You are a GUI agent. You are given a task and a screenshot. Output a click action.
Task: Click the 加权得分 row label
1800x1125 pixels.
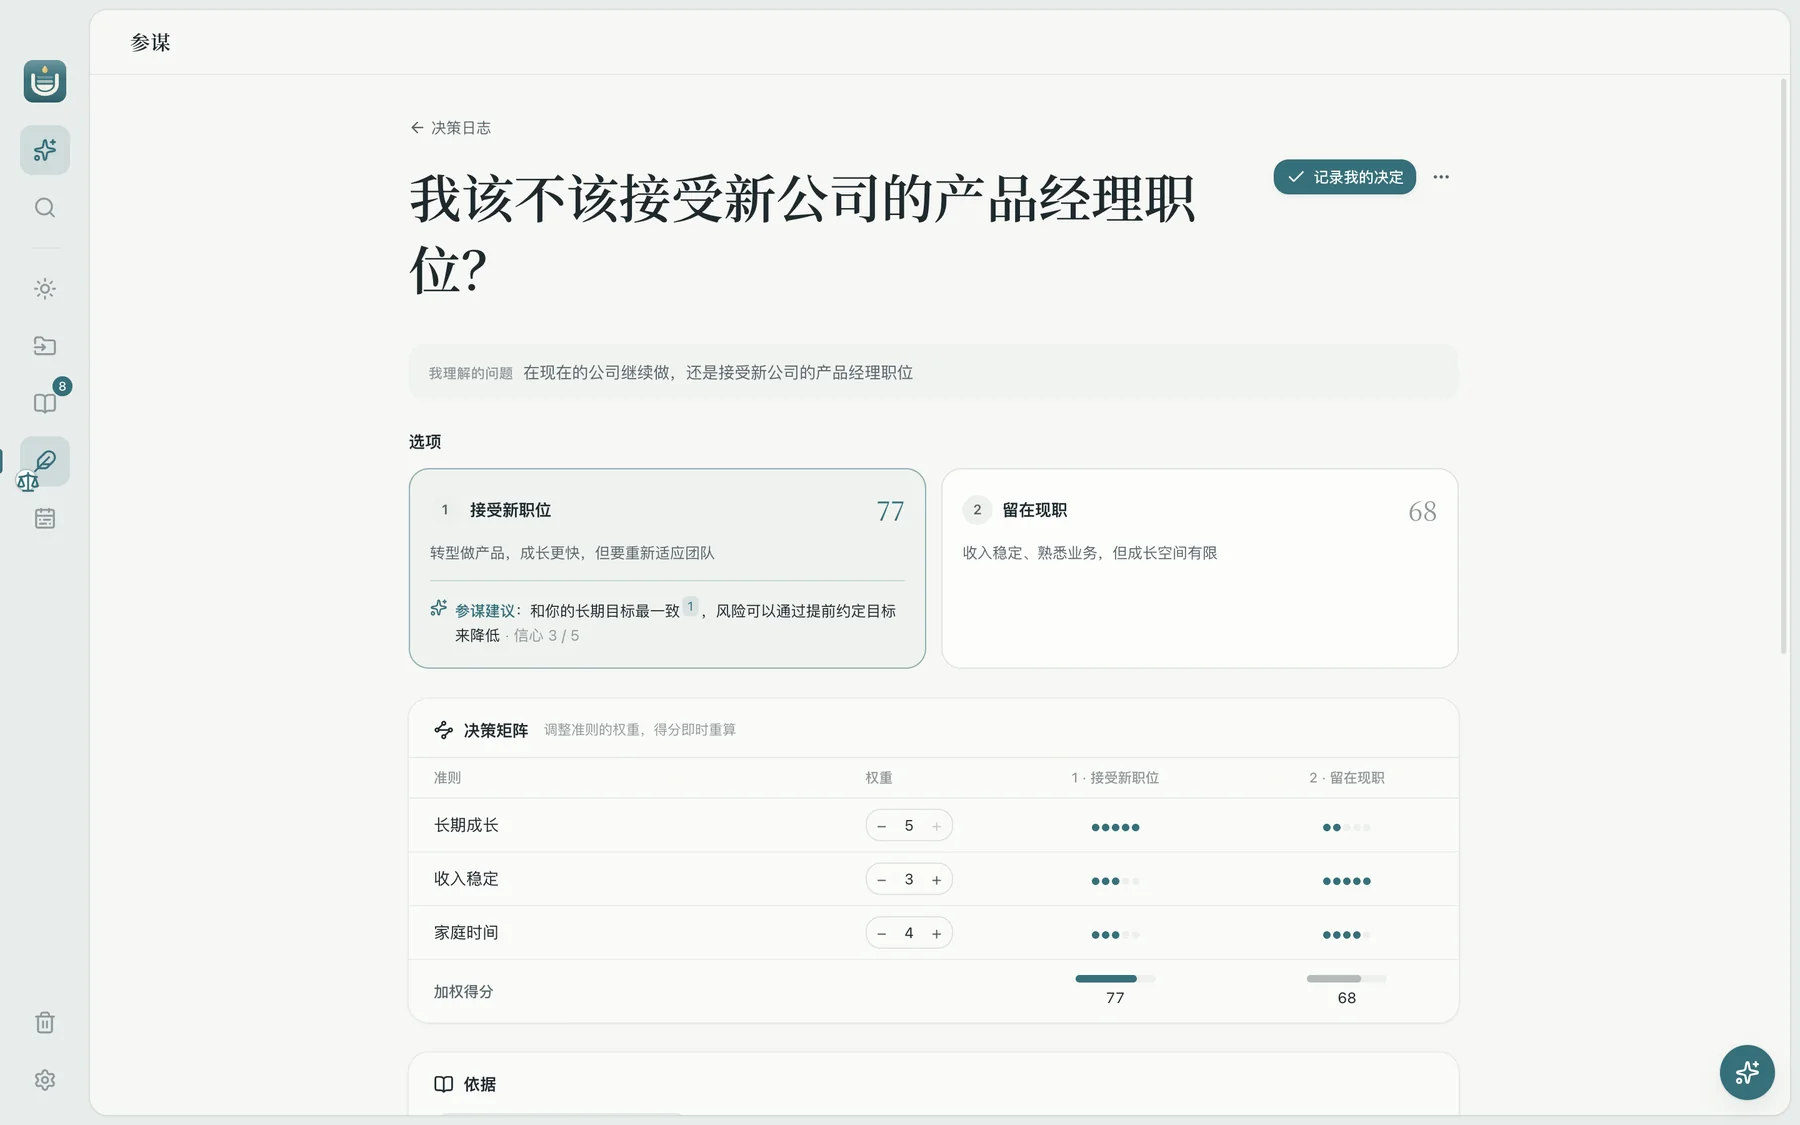point(463,991)
